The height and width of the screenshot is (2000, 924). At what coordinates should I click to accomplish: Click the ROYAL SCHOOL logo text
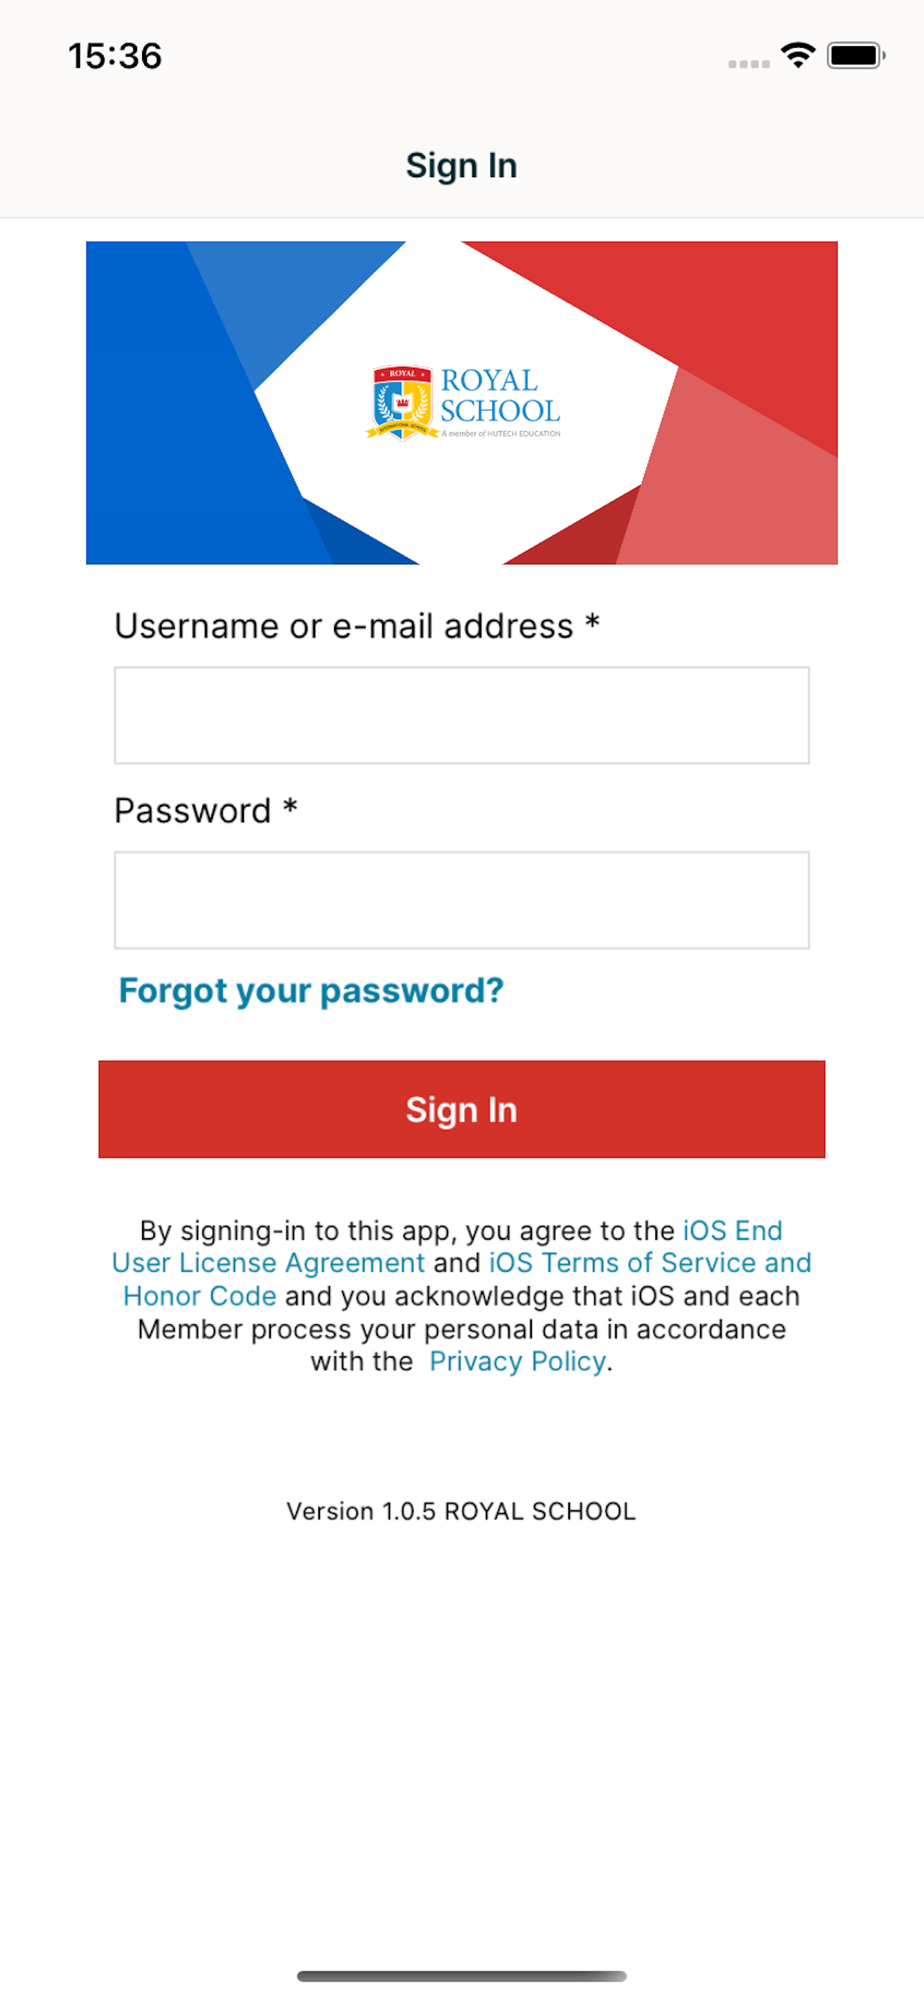499,396
